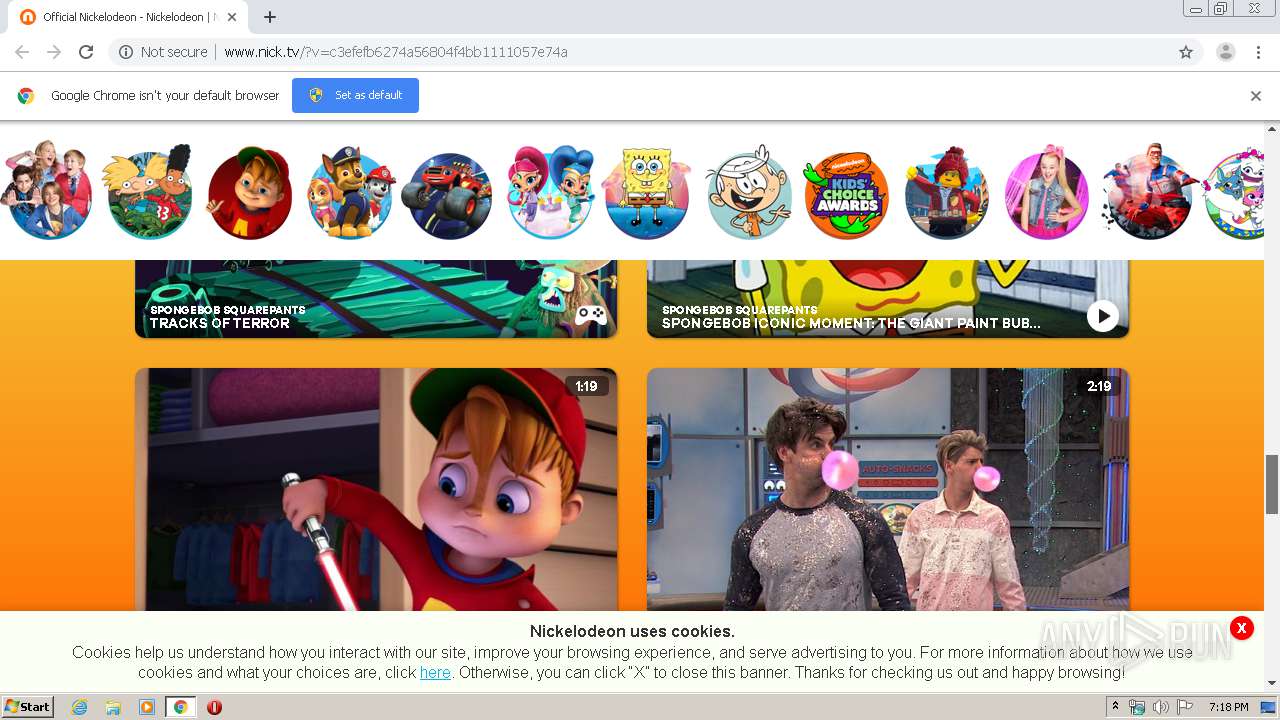
Task: Click the scrollbar up arrow
Action: point(1272,129)
